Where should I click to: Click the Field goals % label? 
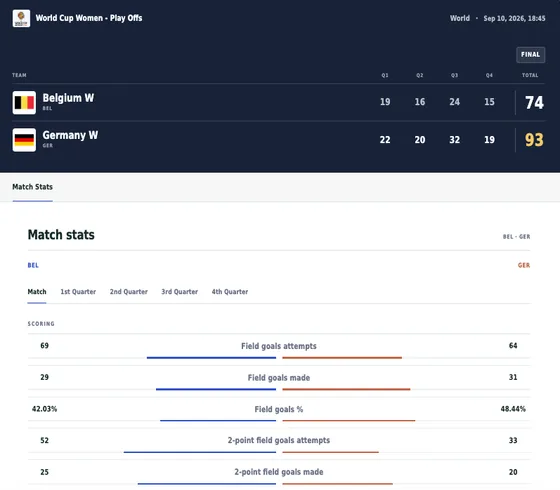click(x=279, y=409)
